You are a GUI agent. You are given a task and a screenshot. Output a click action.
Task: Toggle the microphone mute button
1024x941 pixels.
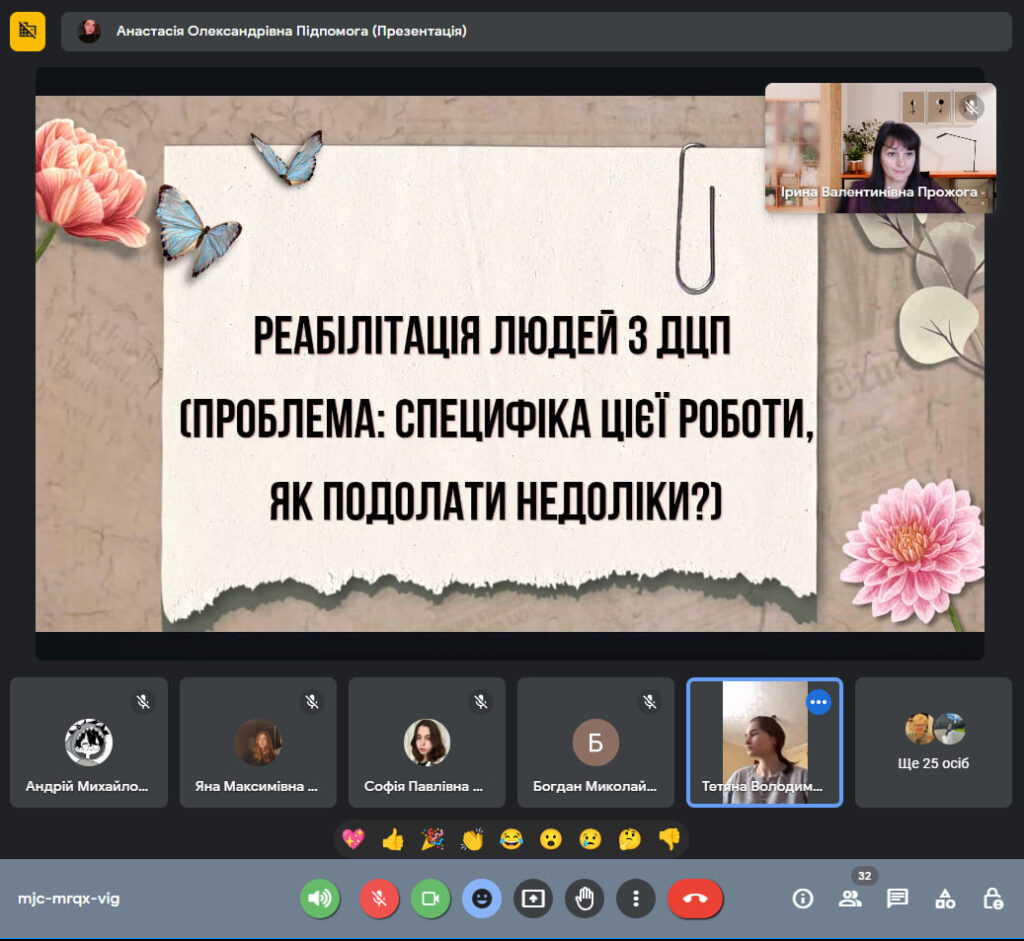[379, 899]
